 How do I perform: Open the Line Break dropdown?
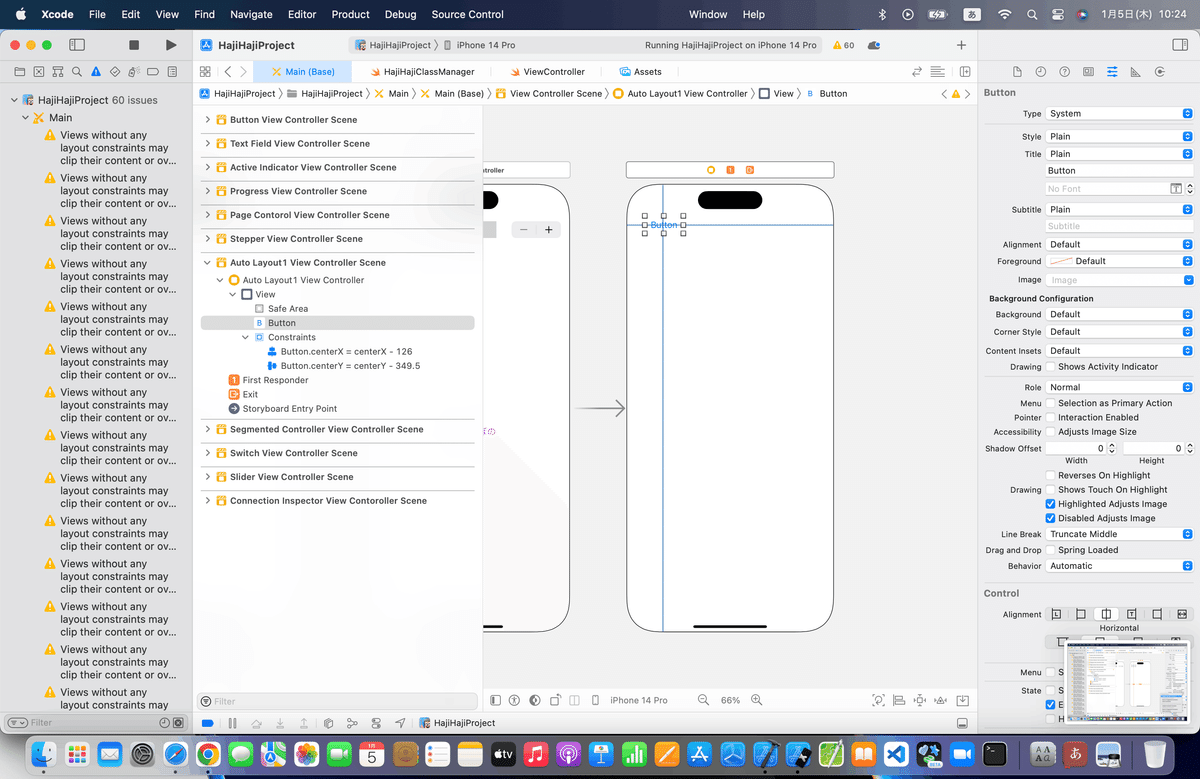tap(1119, 534)
